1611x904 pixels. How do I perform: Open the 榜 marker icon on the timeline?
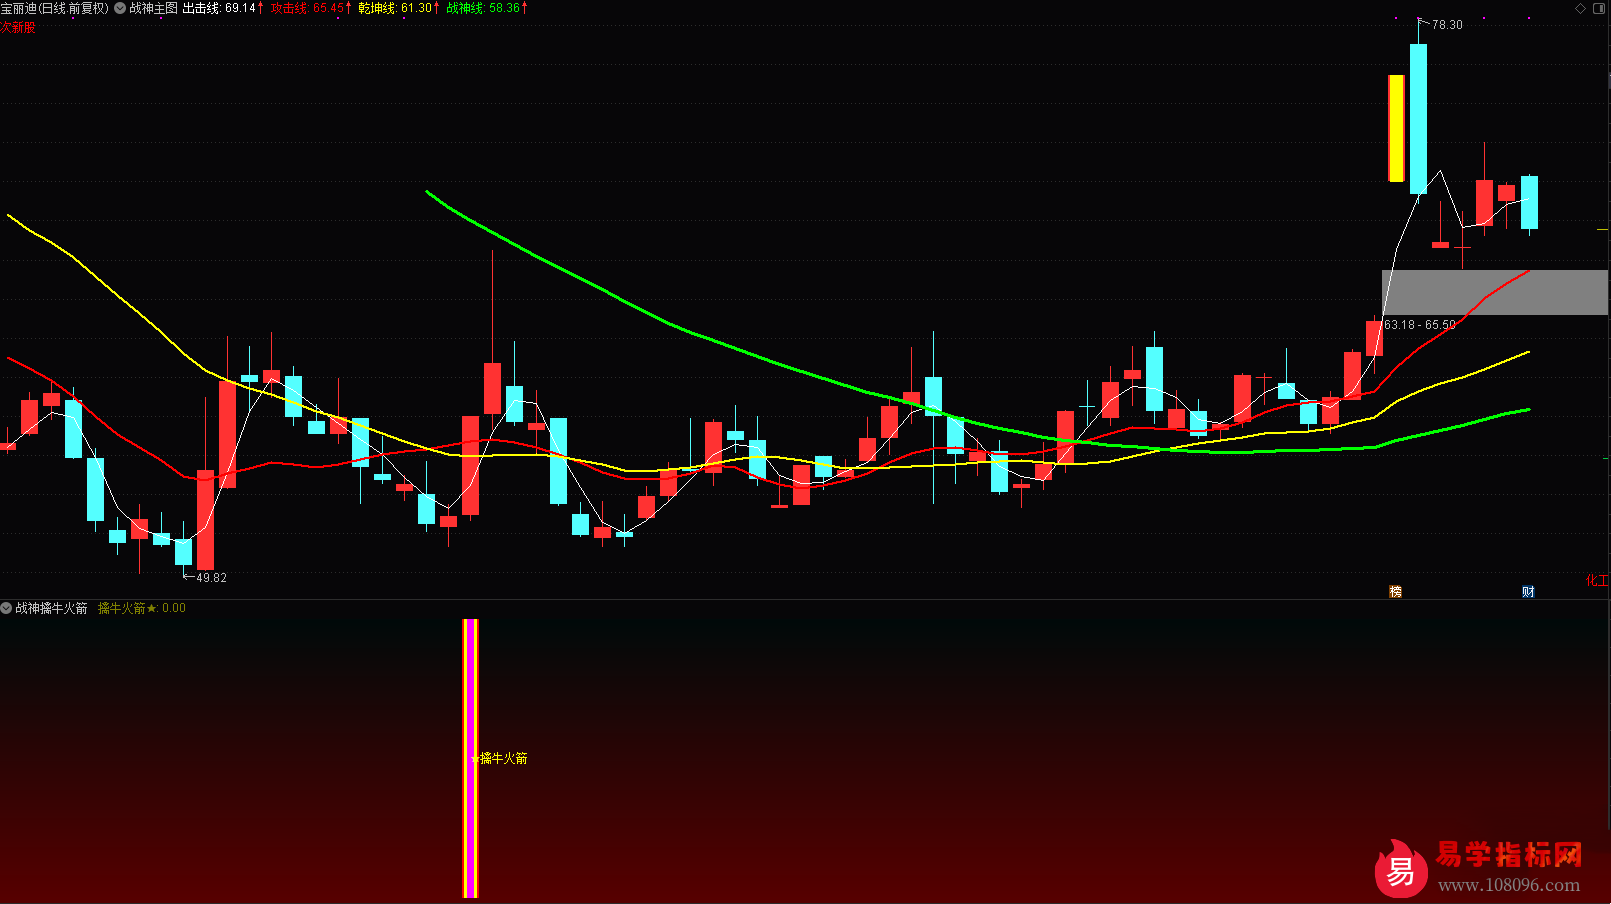click(1395, 591)
